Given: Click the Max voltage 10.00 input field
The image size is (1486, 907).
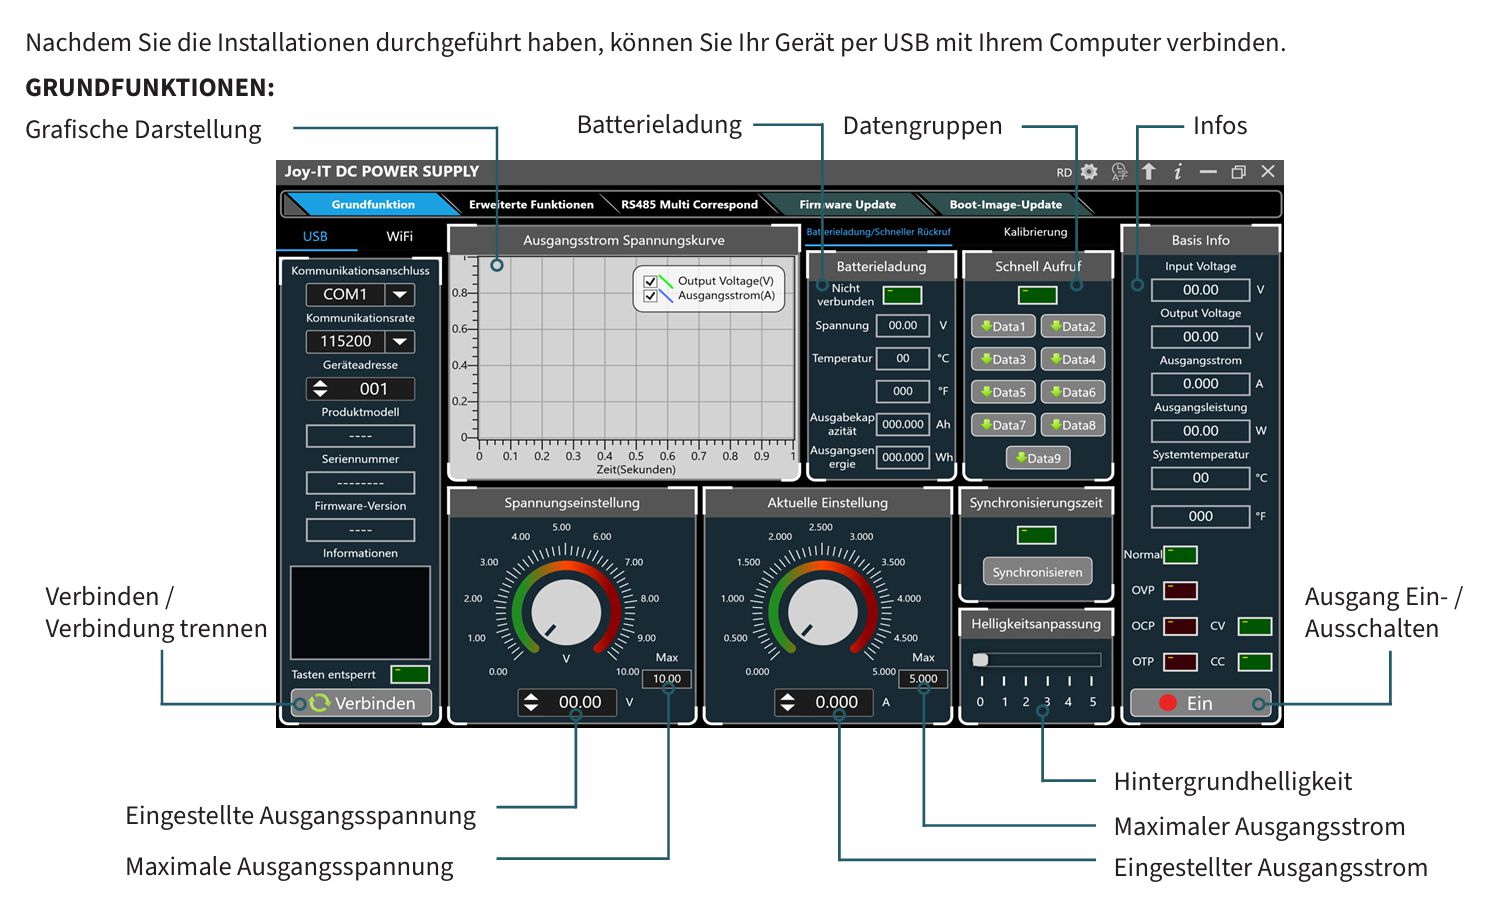Looking at the screenshot, I should click(667, 679).
